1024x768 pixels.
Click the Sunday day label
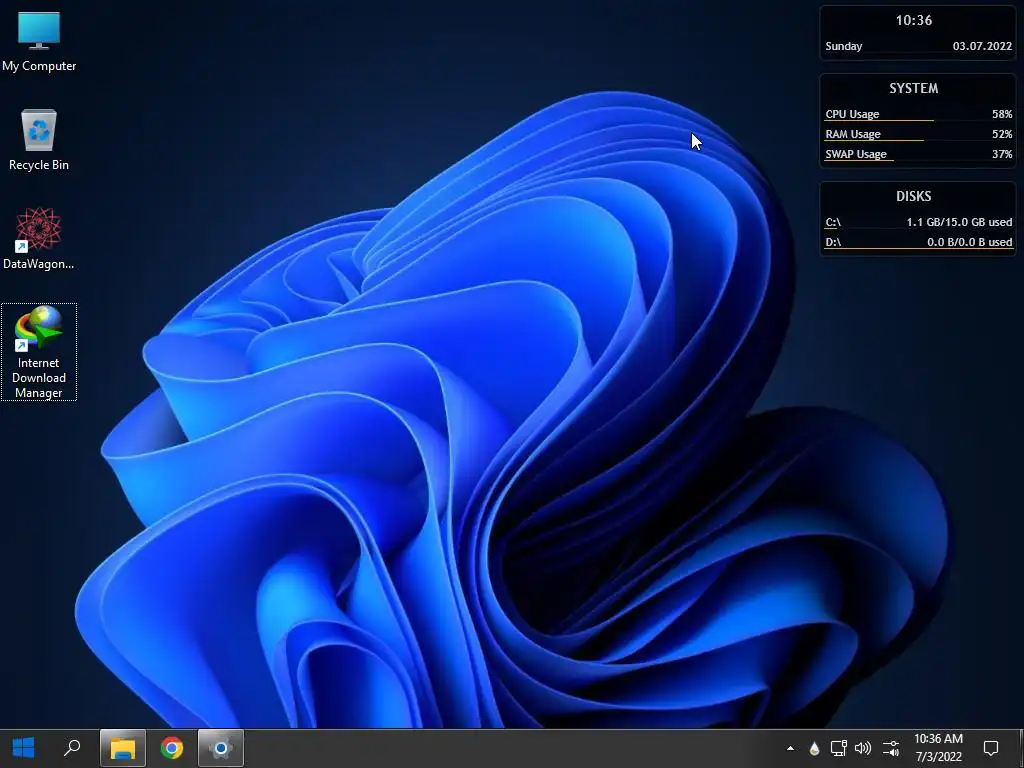coord(844,46)
